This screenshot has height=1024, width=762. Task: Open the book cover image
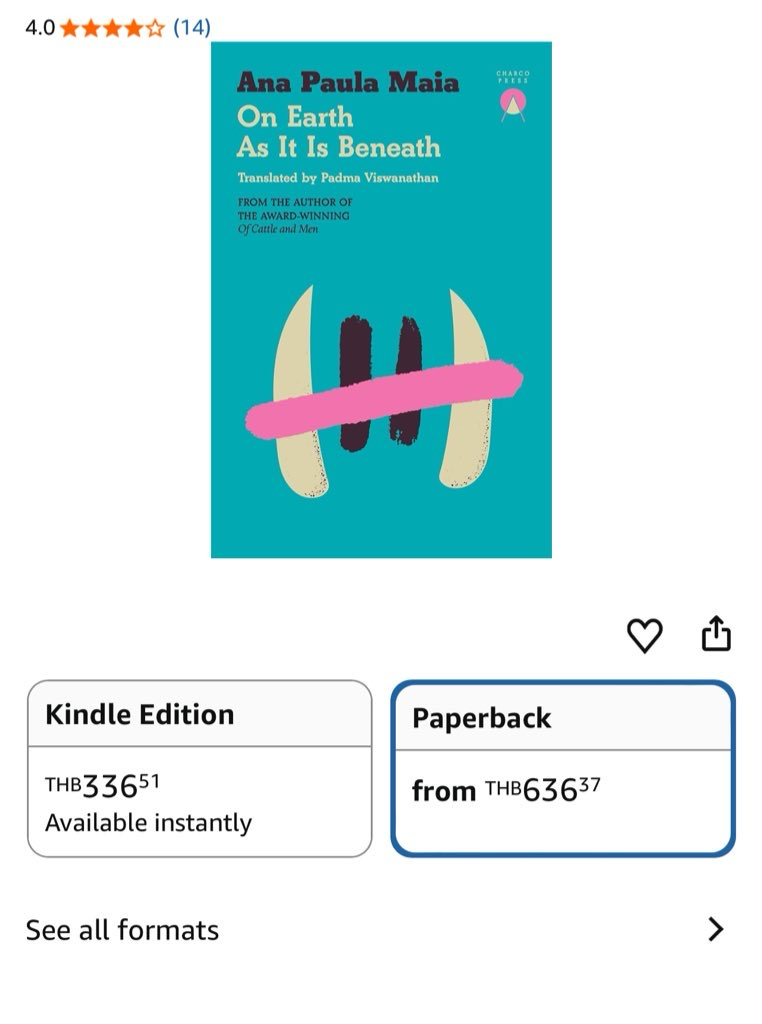click(381, 300)
